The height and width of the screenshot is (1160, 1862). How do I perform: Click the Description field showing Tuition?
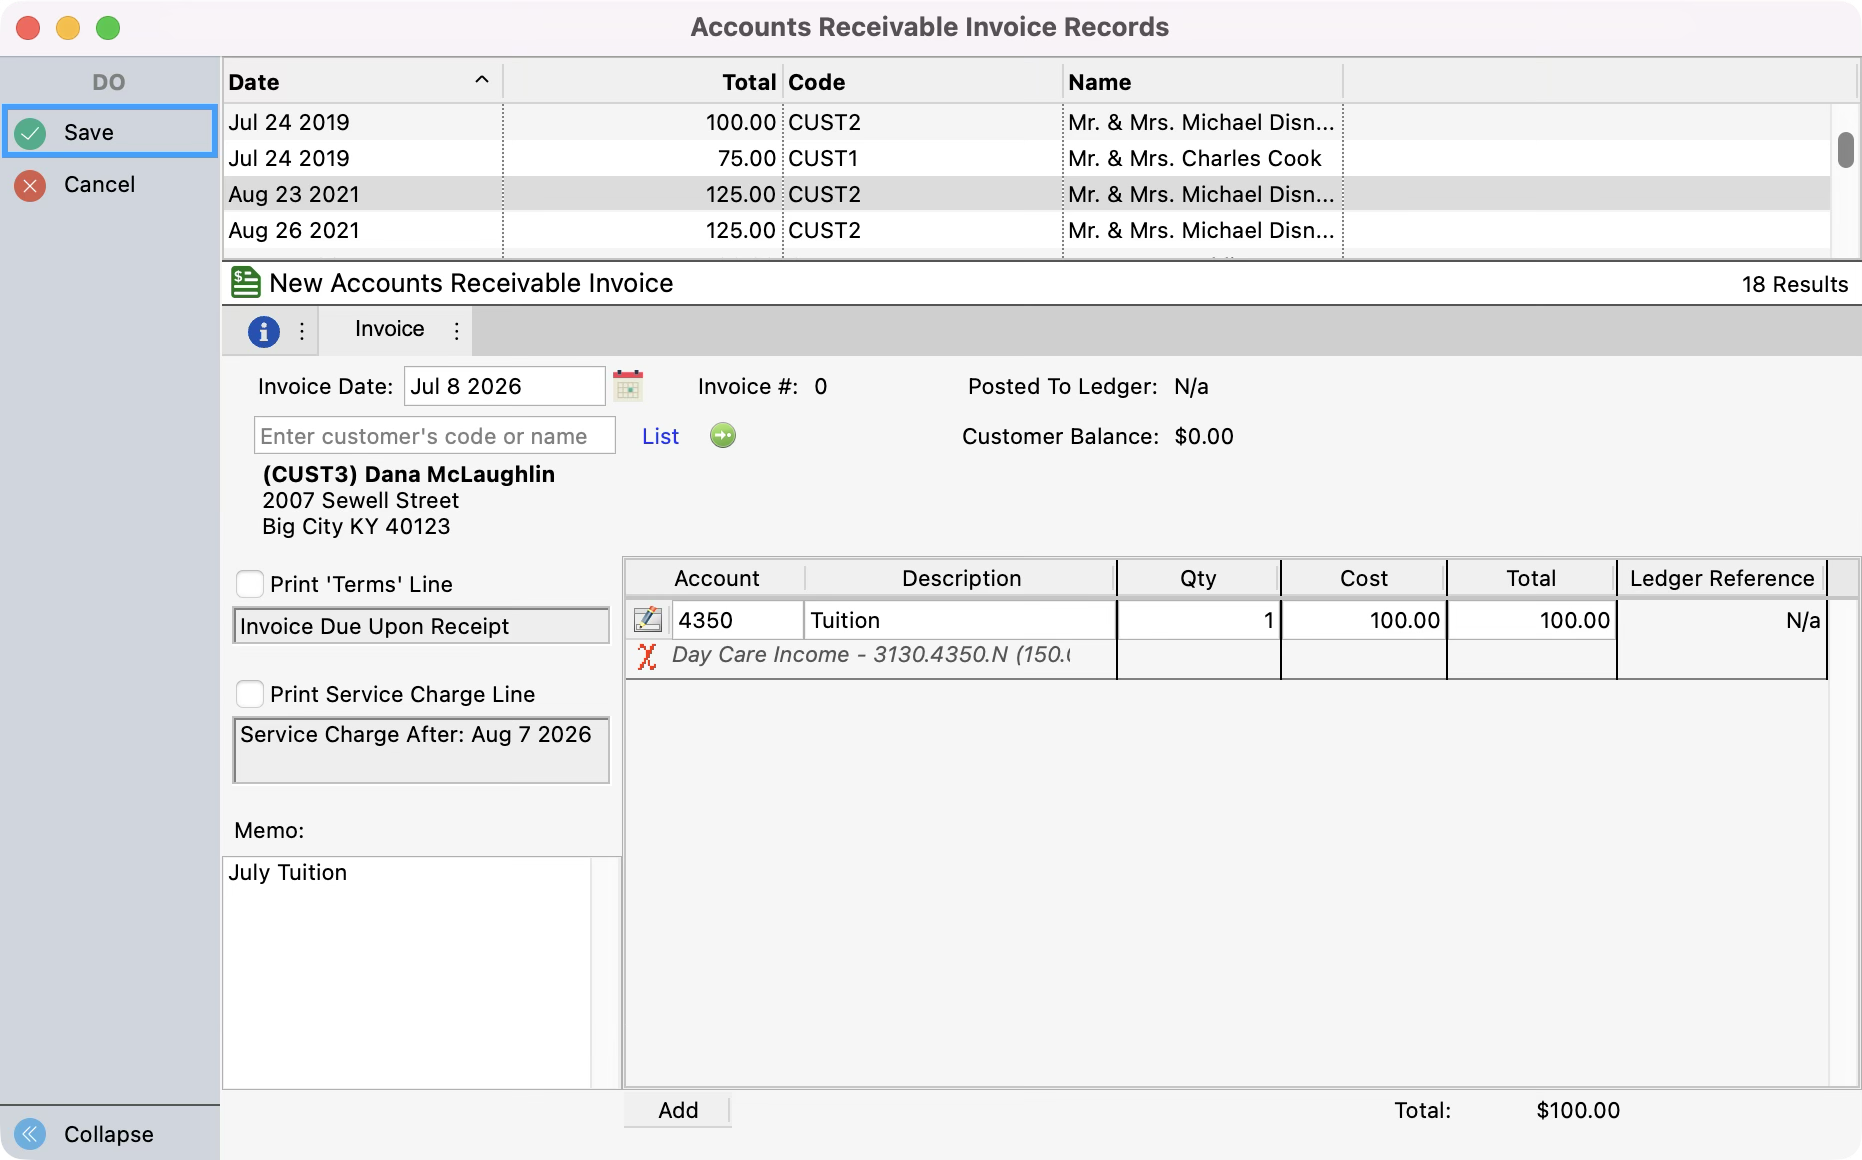pos(960,620)
